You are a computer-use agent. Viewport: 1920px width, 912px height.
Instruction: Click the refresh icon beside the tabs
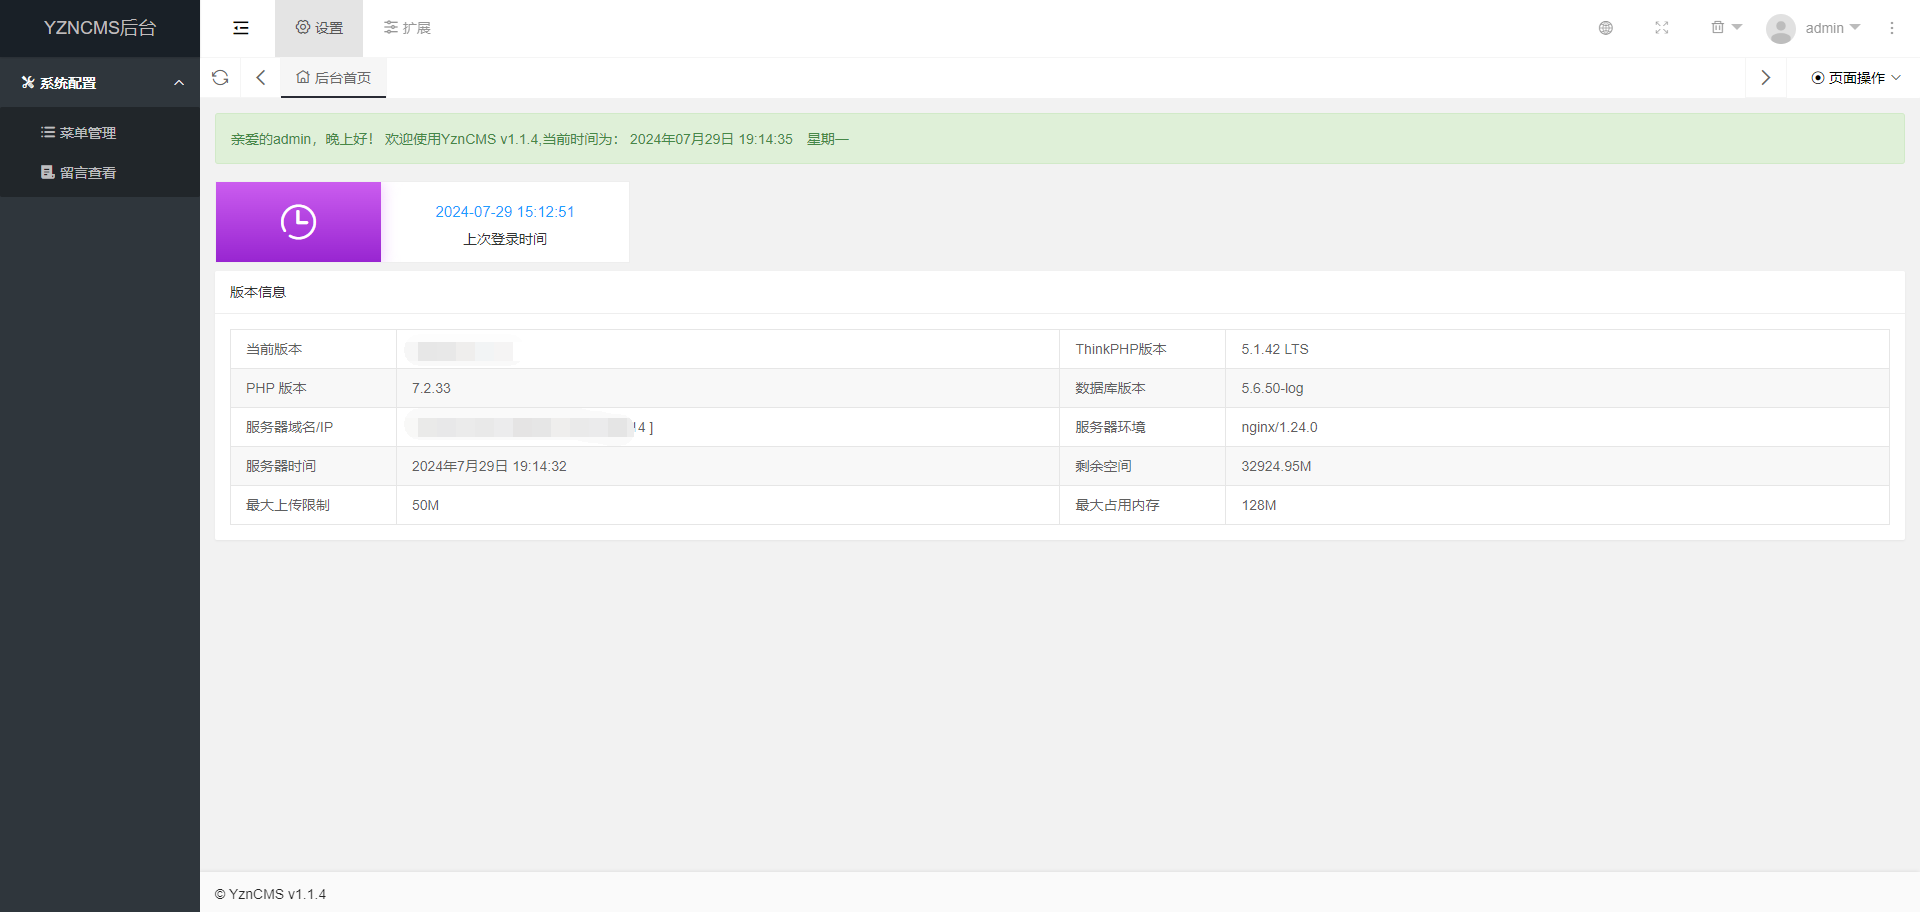[x=220, y=78]
